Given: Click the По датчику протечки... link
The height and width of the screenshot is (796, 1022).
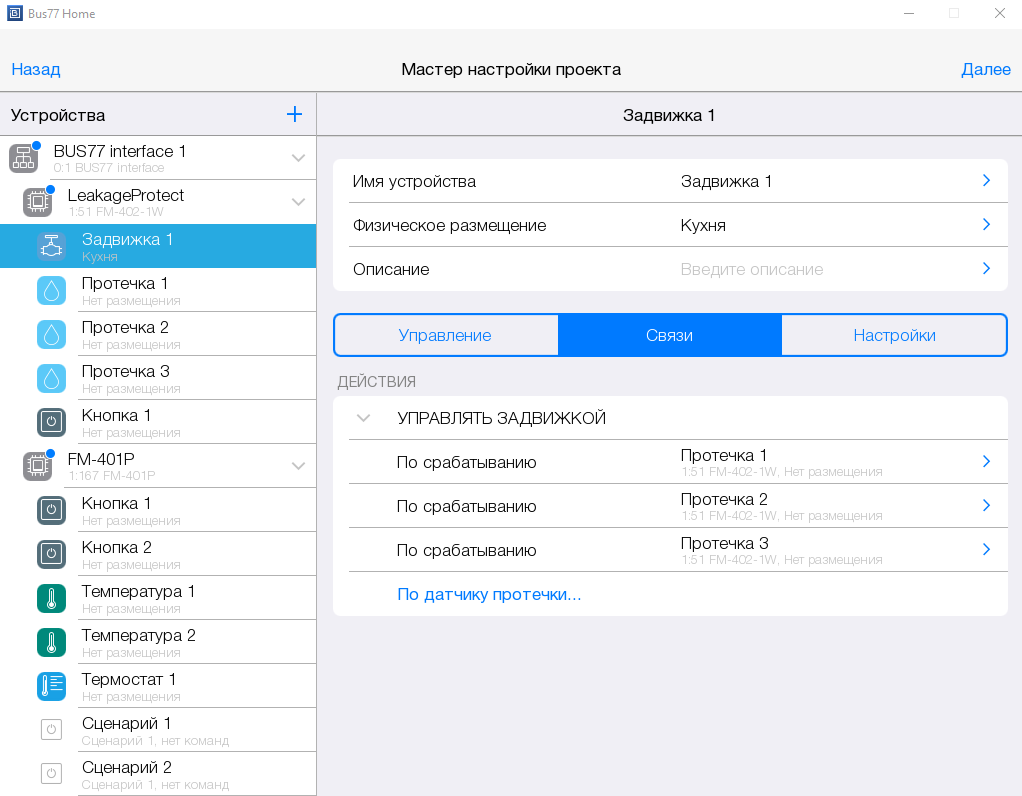Looking at the screenshot, I should point(489,594).
